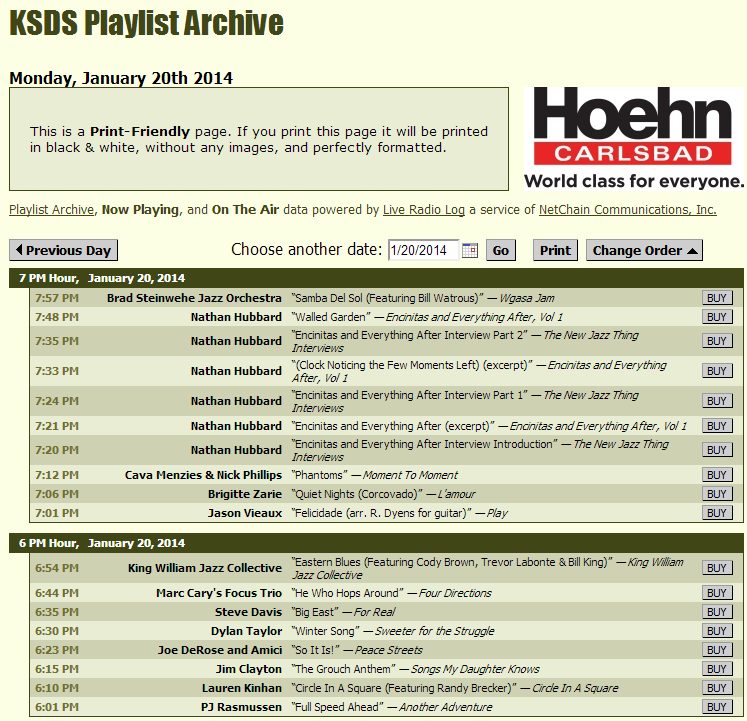
Task: Click the 6:54 PM timestamp
Action: [57, 568]
